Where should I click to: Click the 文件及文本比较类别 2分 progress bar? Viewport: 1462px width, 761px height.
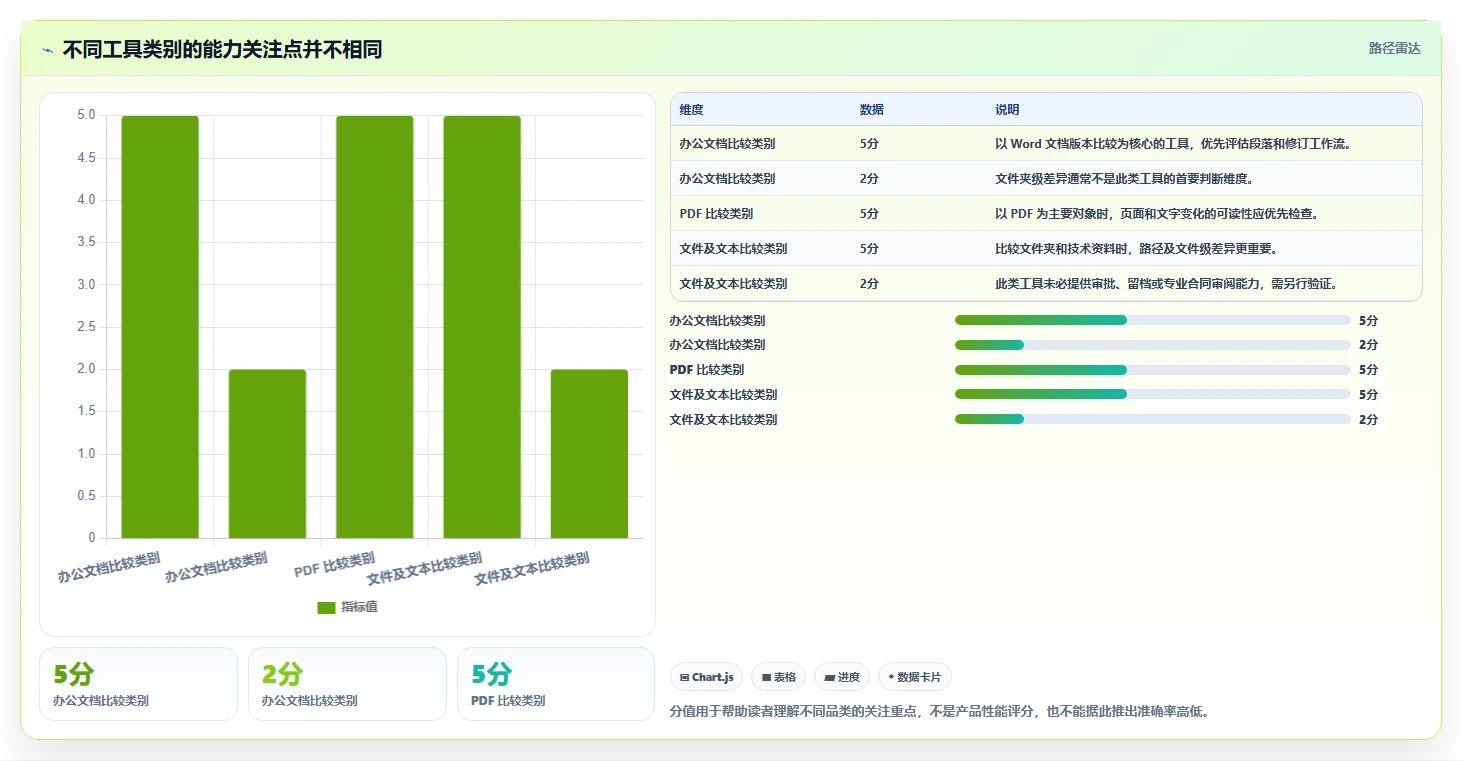1153,419
